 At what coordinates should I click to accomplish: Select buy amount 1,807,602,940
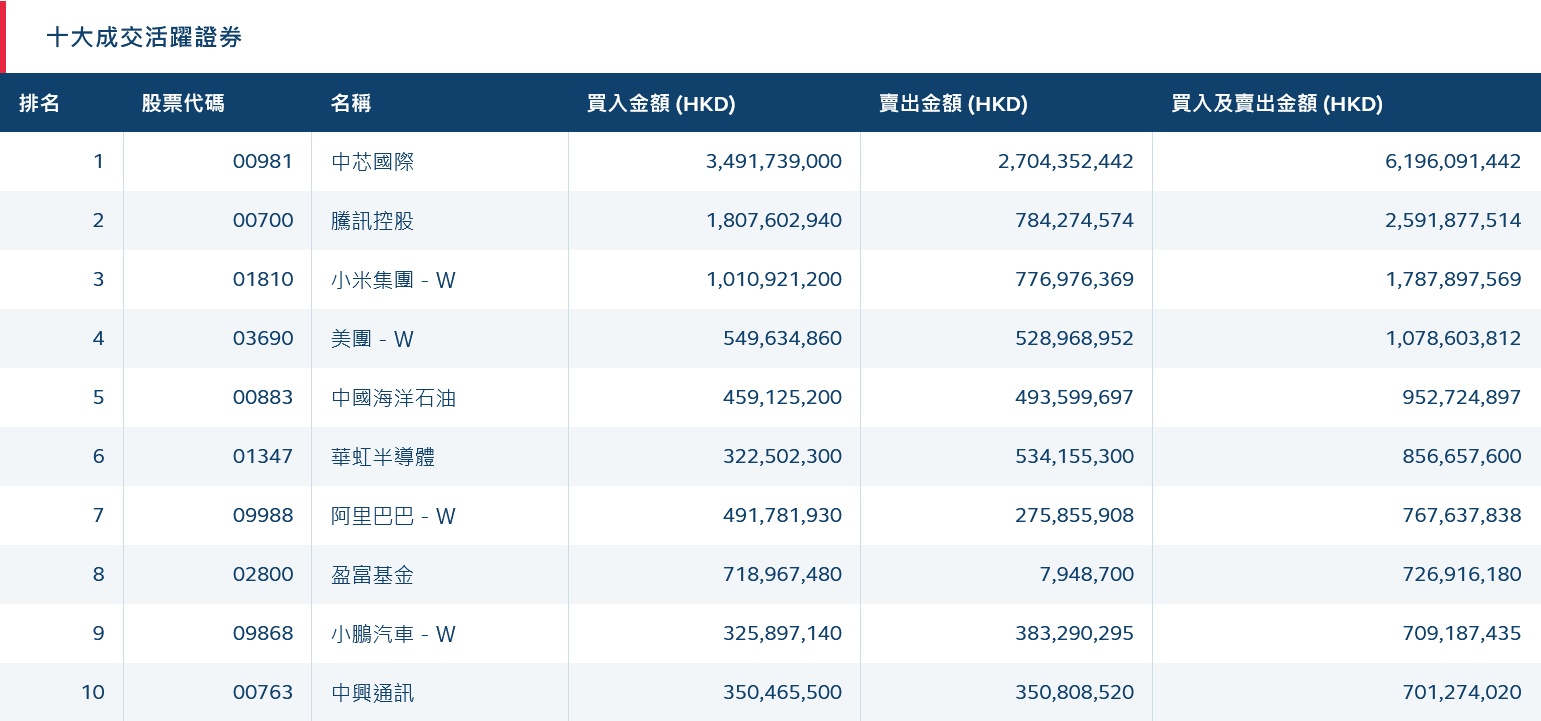[774, 220]
